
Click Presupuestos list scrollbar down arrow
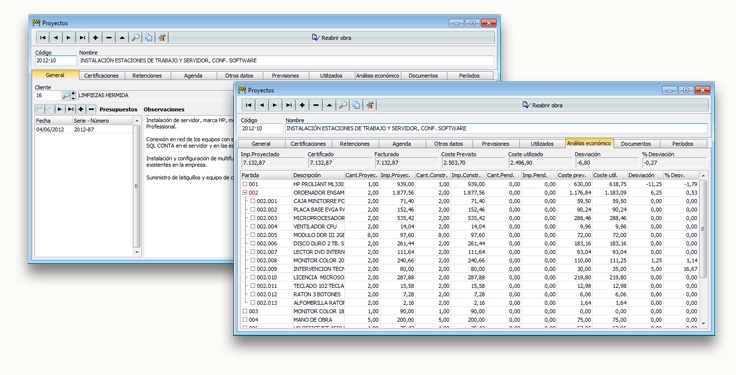[137, 253]
